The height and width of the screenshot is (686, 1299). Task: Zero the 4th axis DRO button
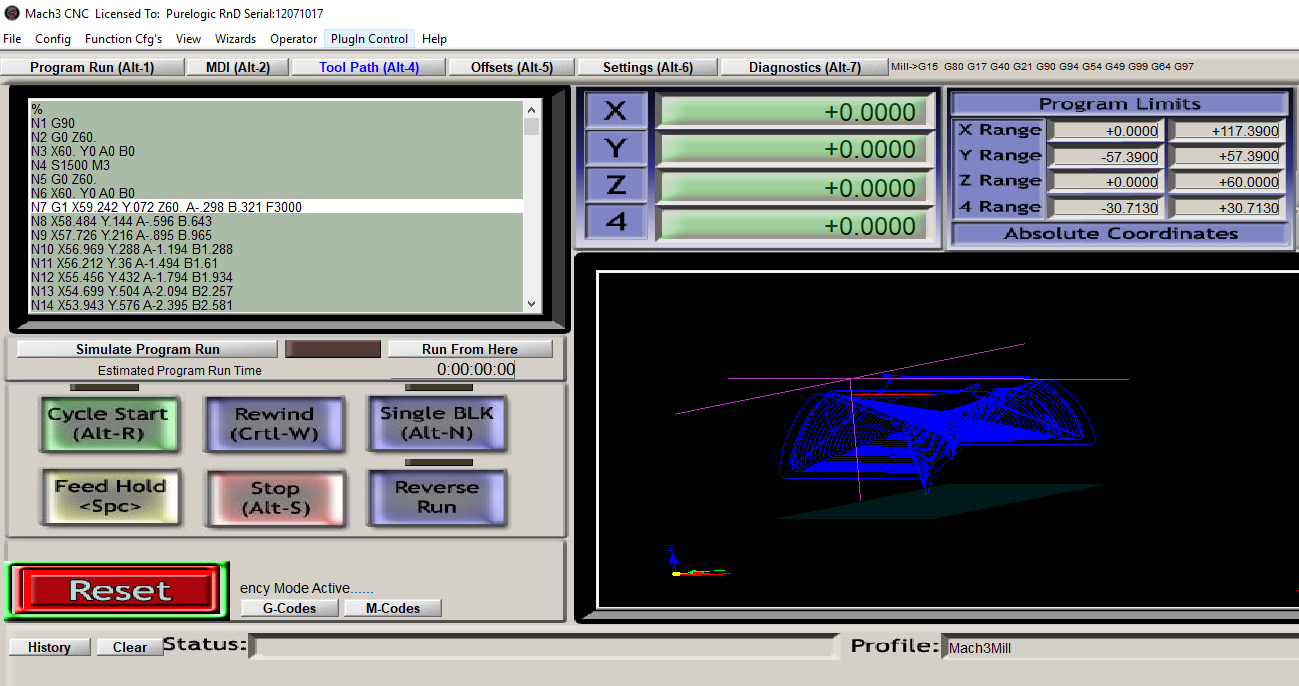615,223
